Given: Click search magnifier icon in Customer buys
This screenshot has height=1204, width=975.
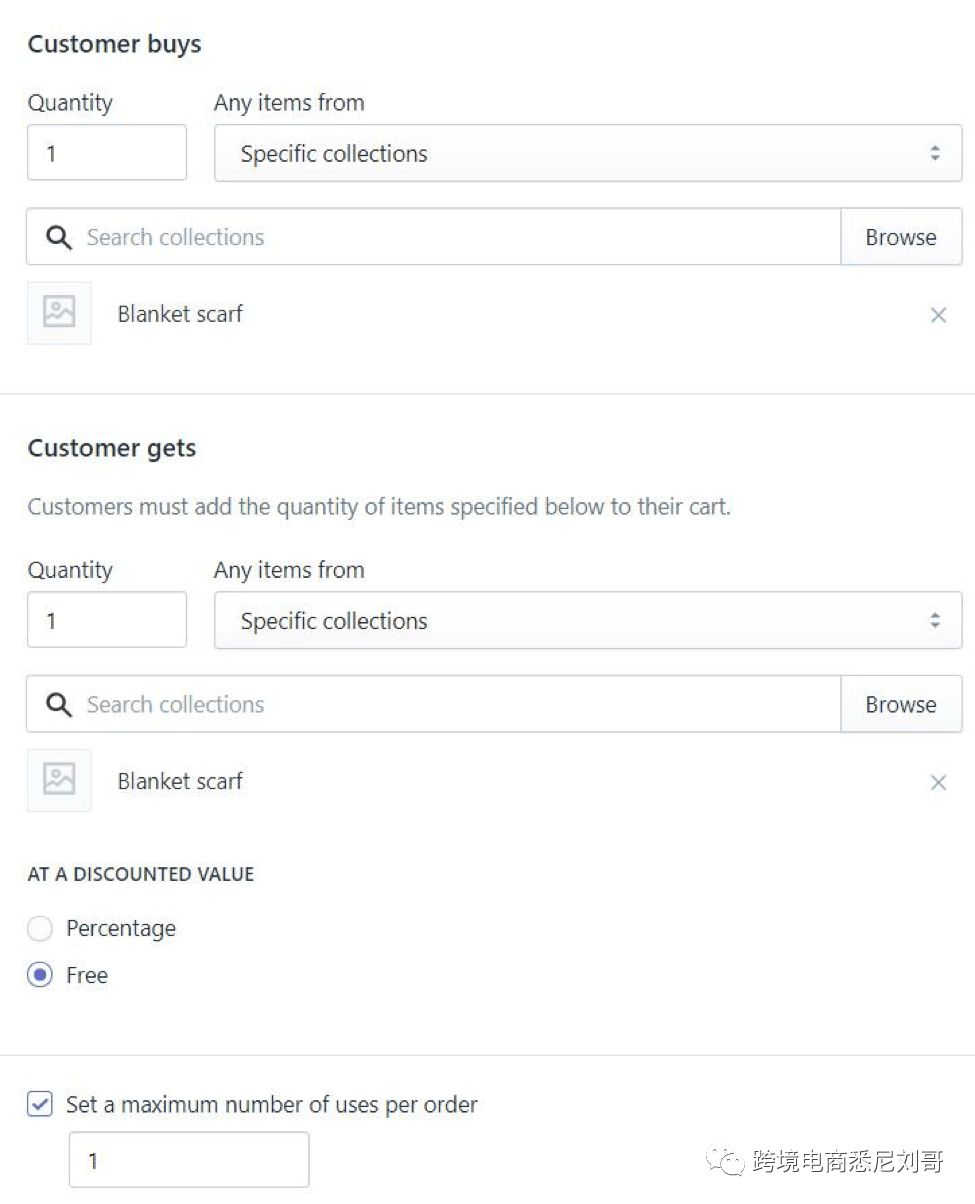Looking at the screenshot, I should [59, 238].
